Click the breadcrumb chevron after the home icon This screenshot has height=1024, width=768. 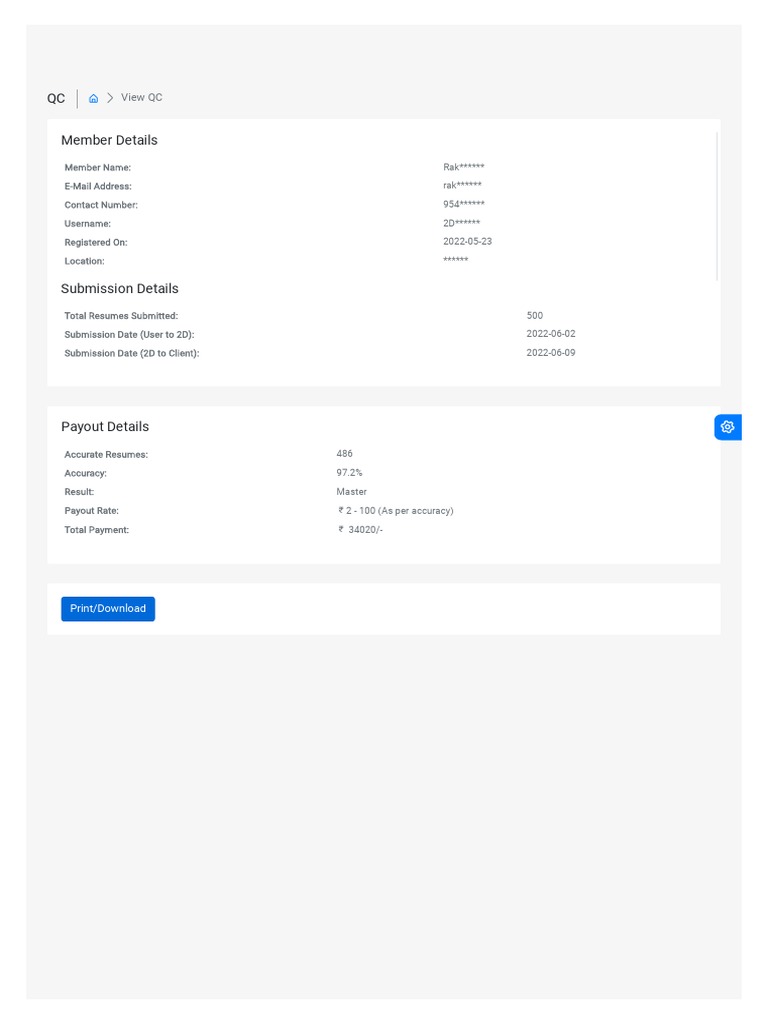[x=110, y=98]
